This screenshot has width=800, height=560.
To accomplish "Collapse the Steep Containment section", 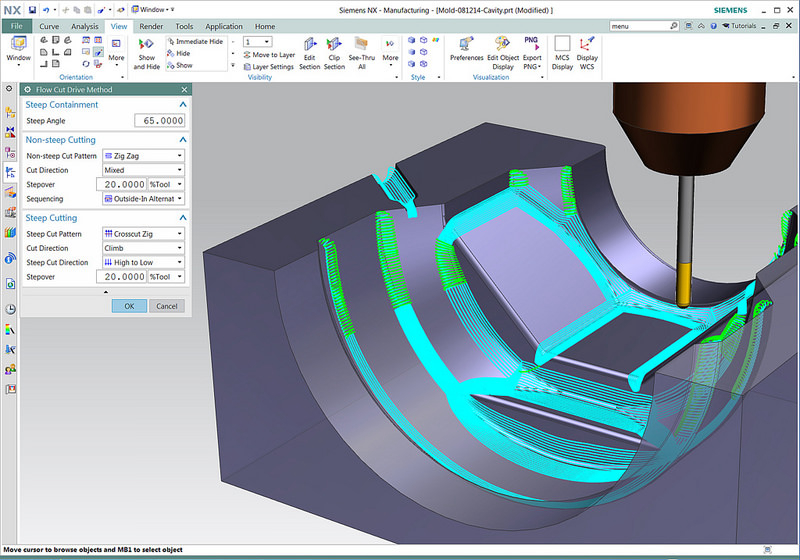I will click(x=182, y=104).
